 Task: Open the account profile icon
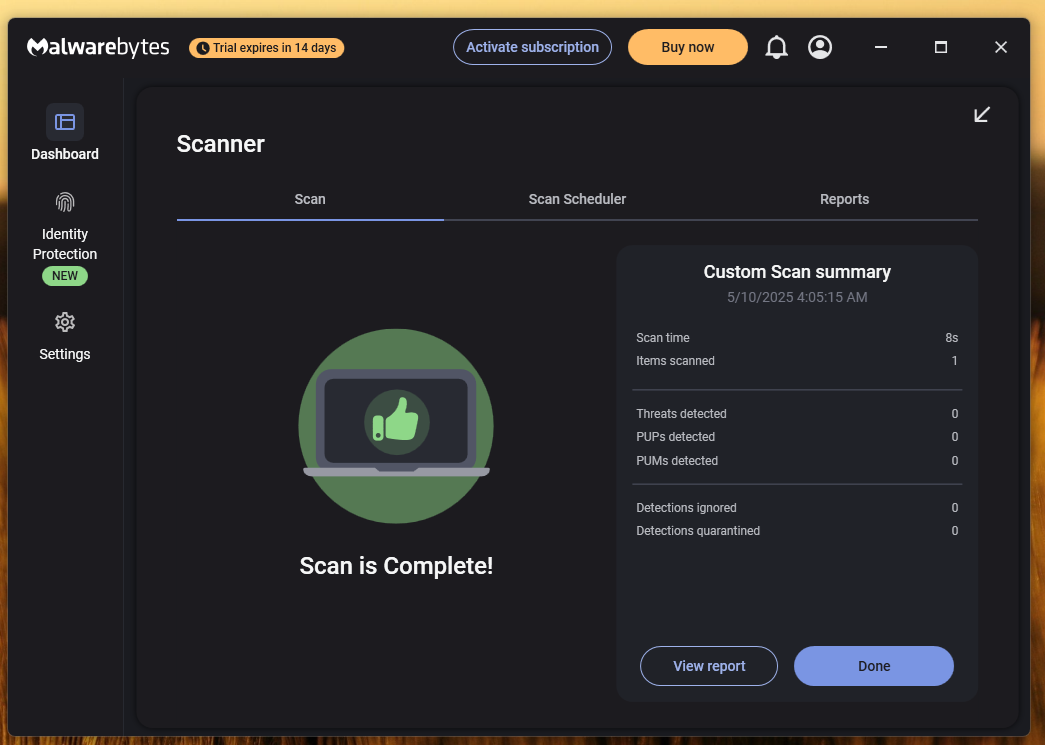pos(820,47)
